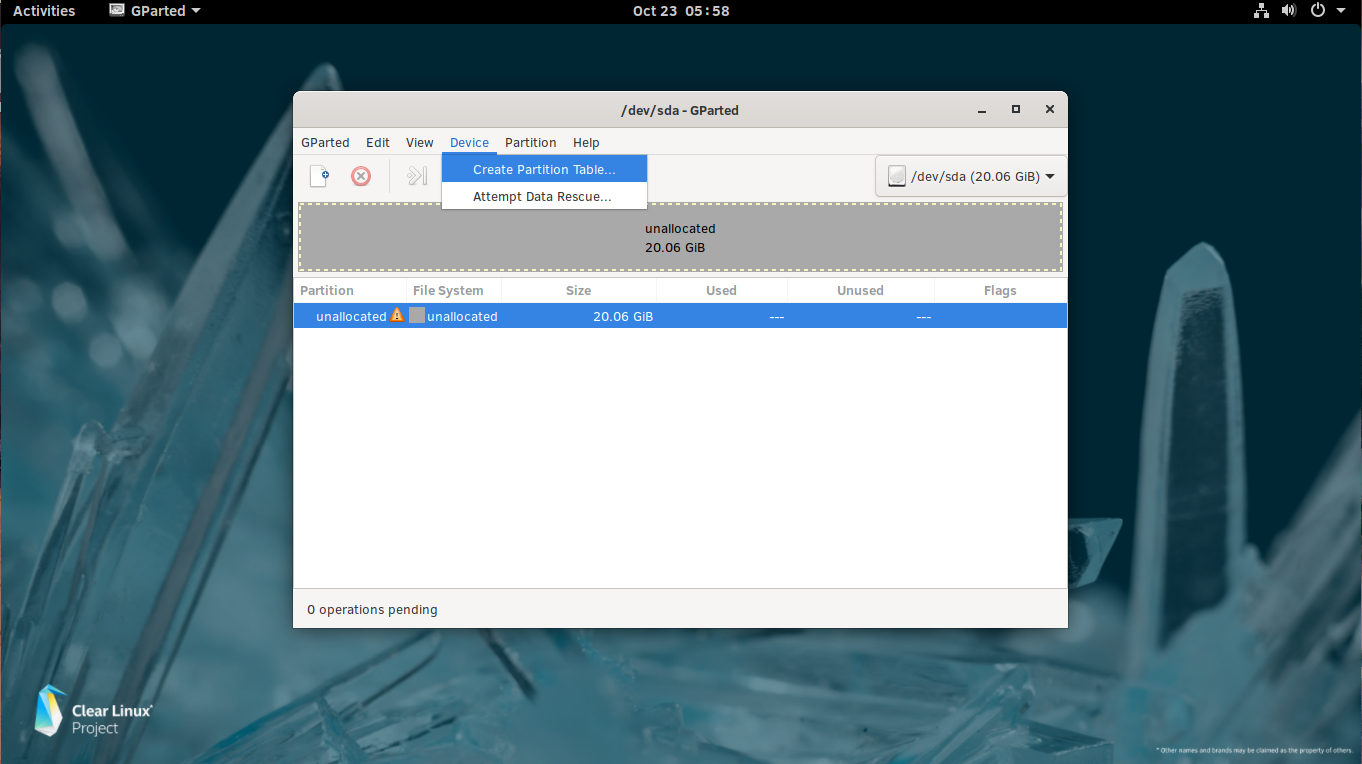
Task: Click the clock Oct 23 05:58
Action: pos(681,11)
